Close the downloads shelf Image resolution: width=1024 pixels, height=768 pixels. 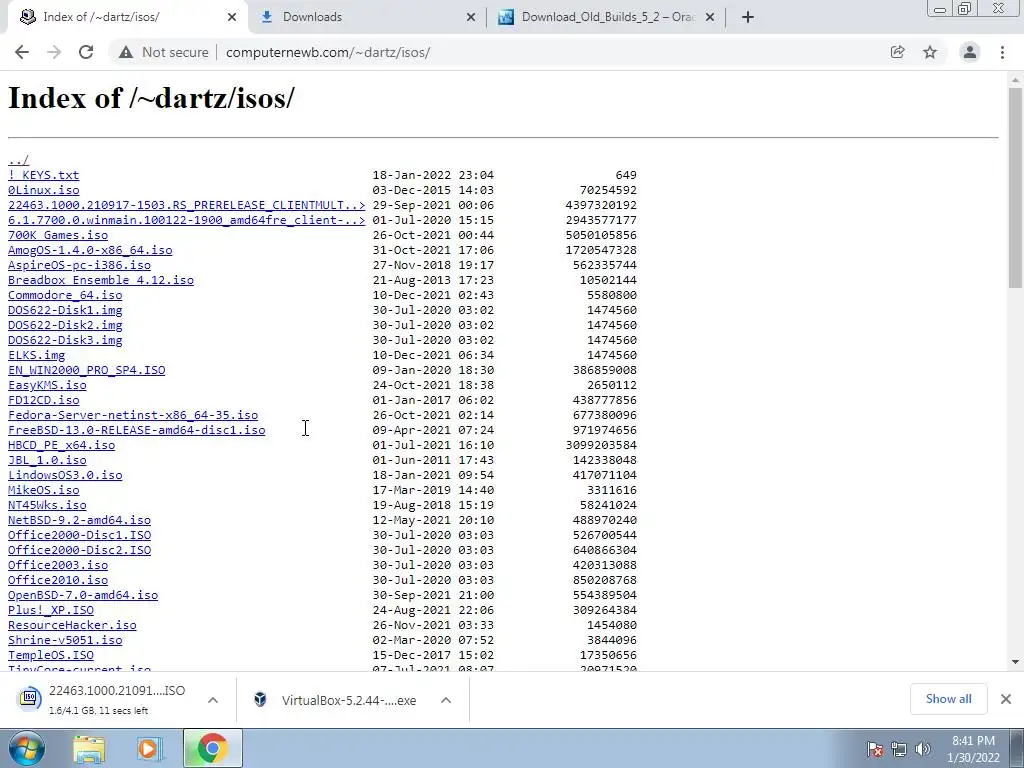point(1006,699)
